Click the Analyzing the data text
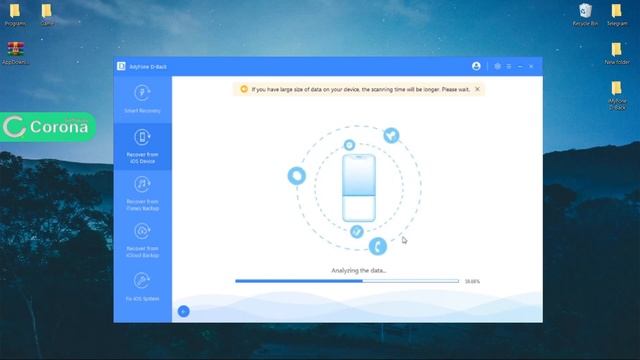This screenshot has width=640, height=360. coord(359,270)
